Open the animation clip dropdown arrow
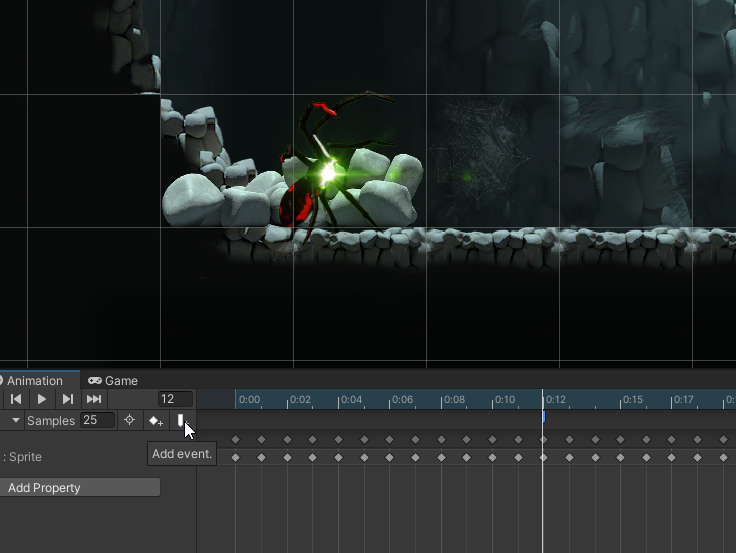 click(16, 421)
